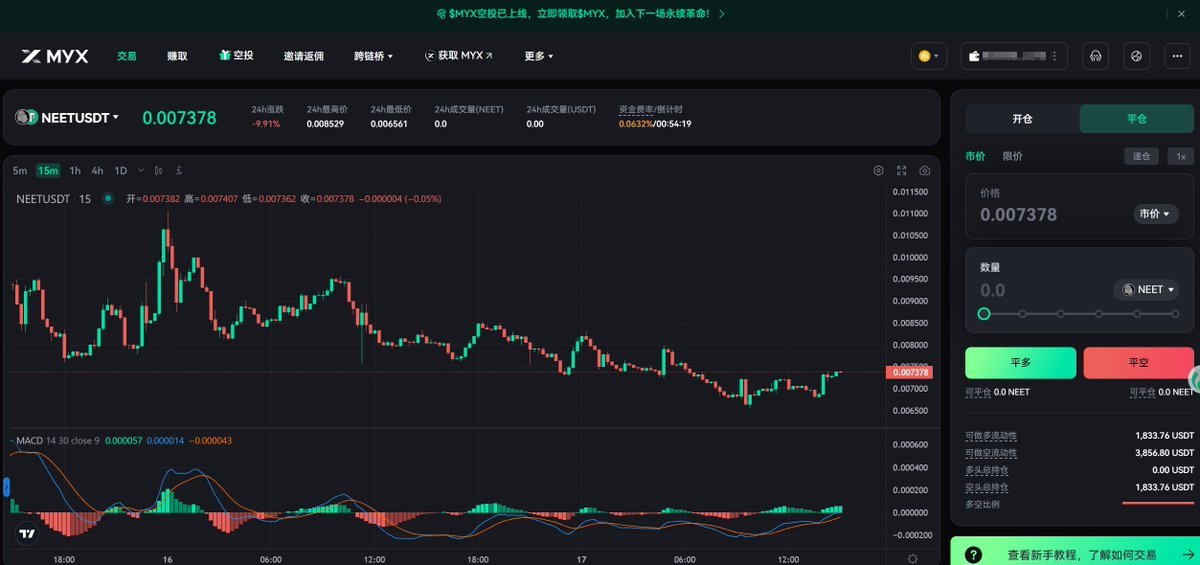Select the 4h chart interval
The image size is (1200, 565).
coord(97,171)
